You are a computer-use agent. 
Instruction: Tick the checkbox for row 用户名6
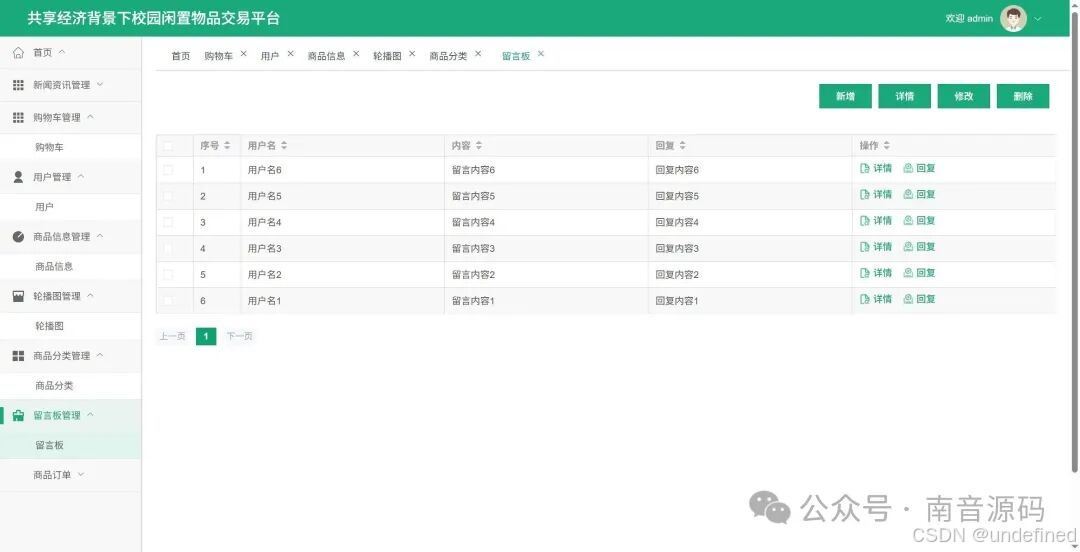[168, 170]
